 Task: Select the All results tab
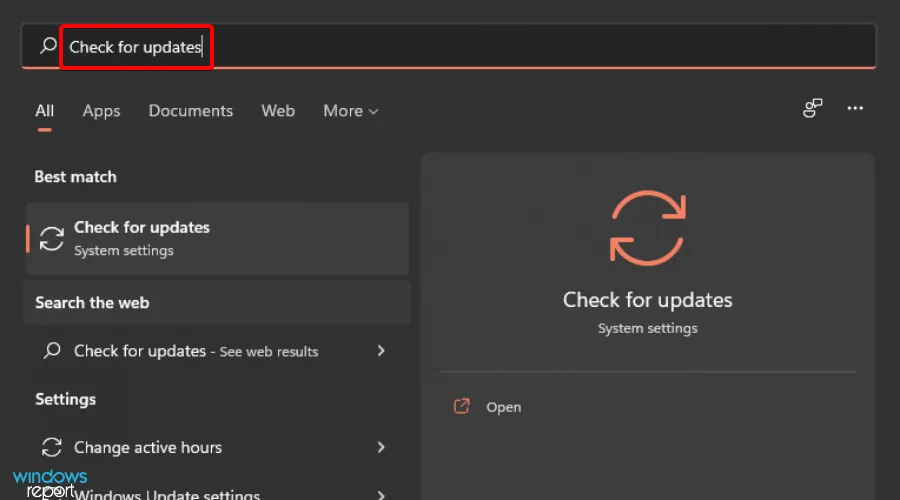(44, 111)
